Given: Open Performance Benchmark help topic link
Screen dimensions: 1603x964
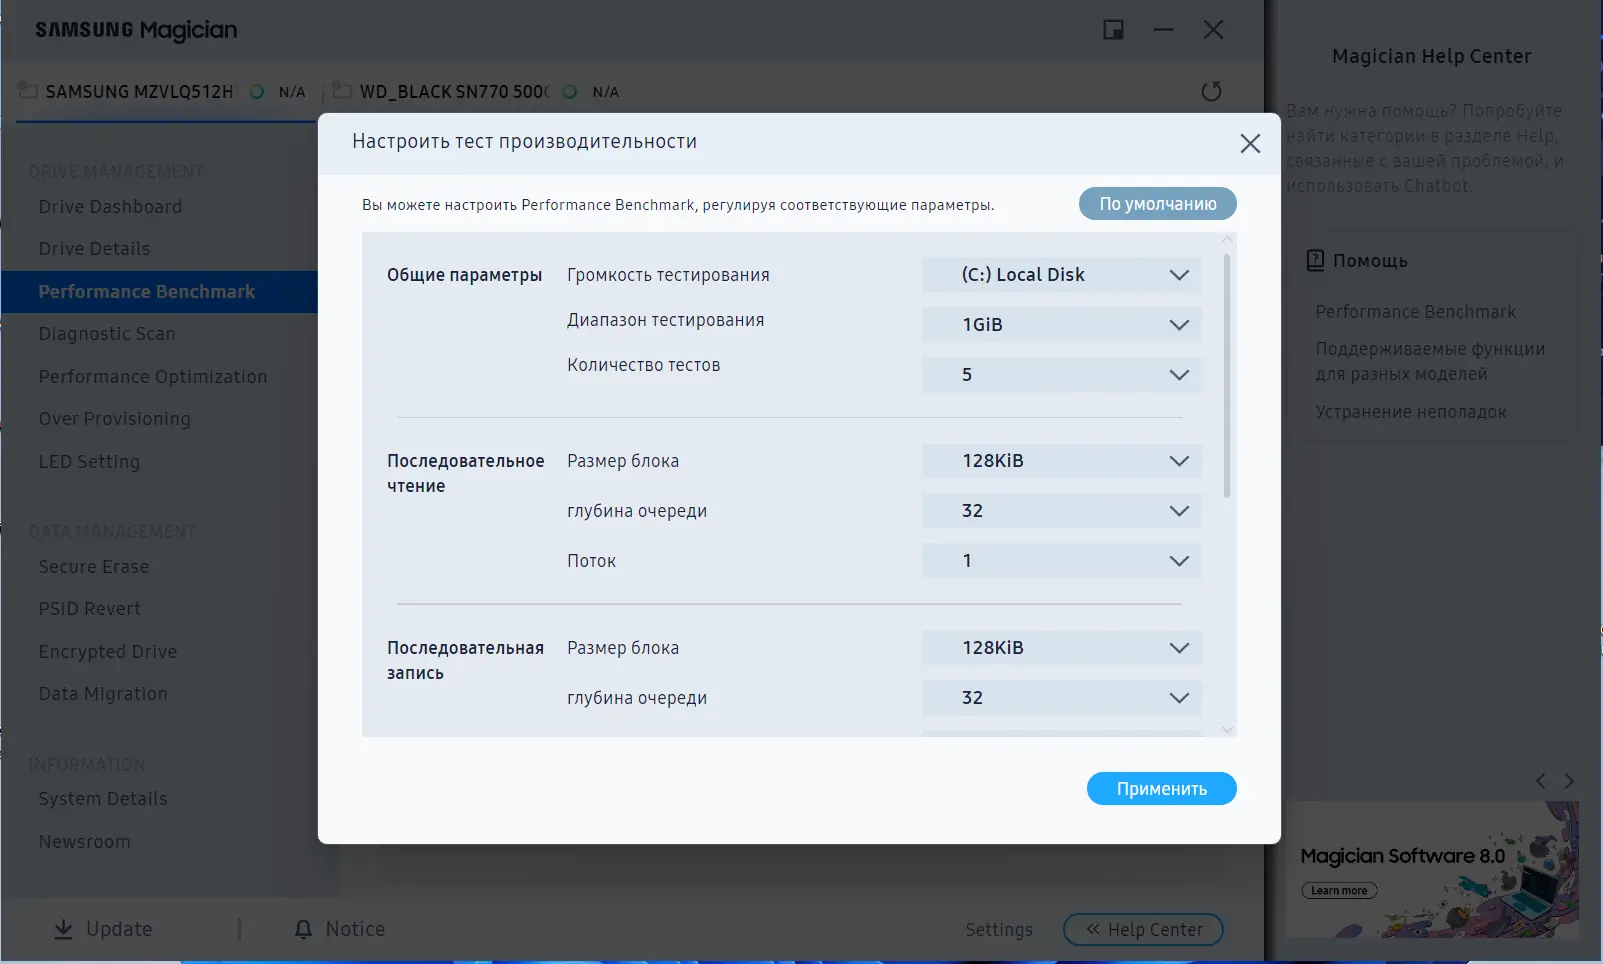Looking at the screenshot, I should pos(1415,312).
